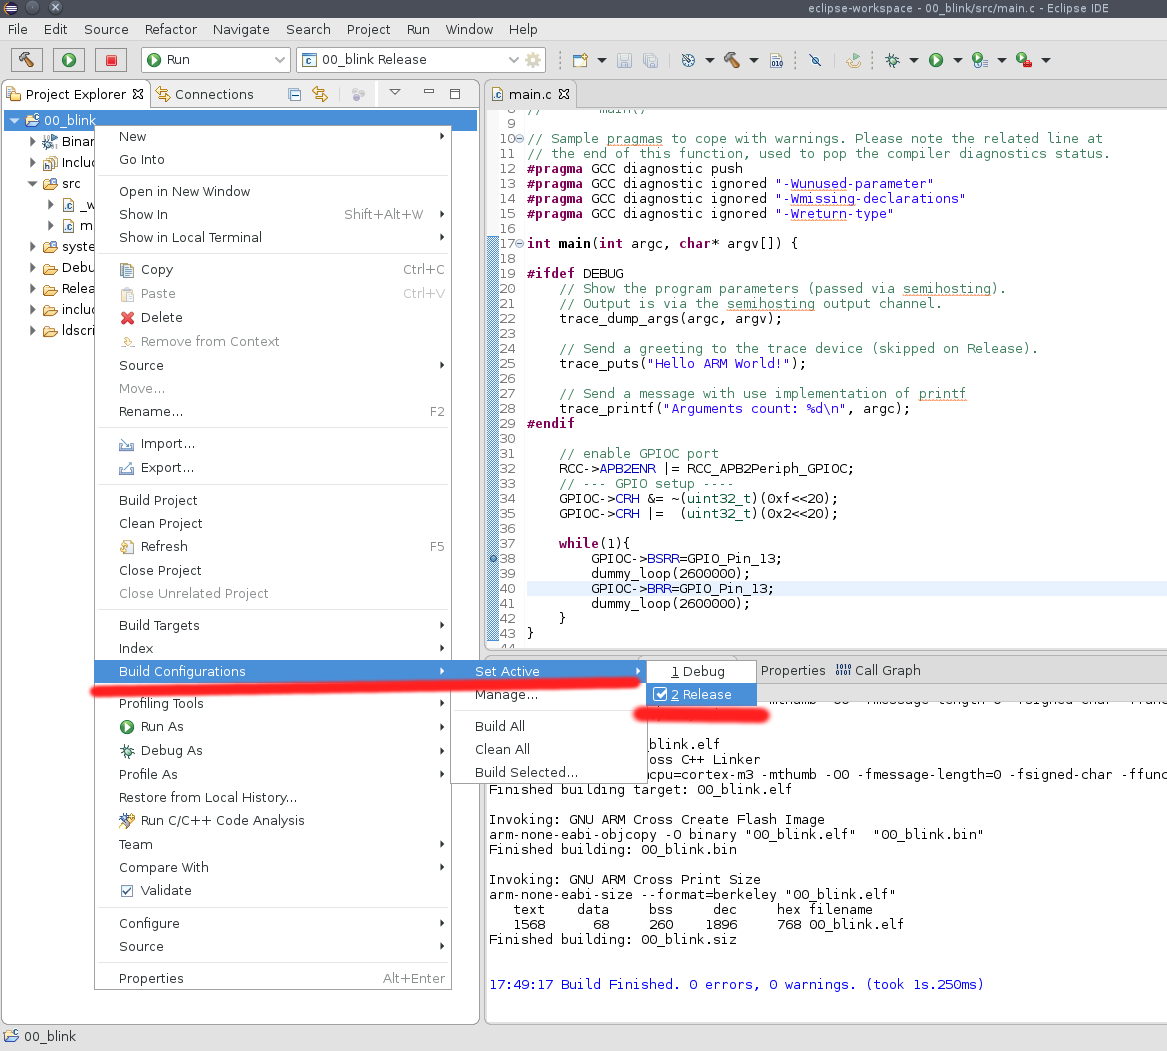The image size is (1167, 1051).
Task: Toggle Skip All Breakpoints in the toolbar
Action: coord(815,60)
